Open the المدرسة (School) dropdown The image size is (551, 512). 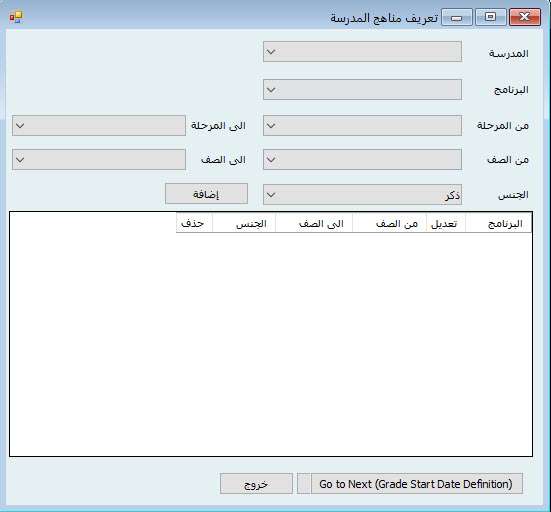pos(362,52)
